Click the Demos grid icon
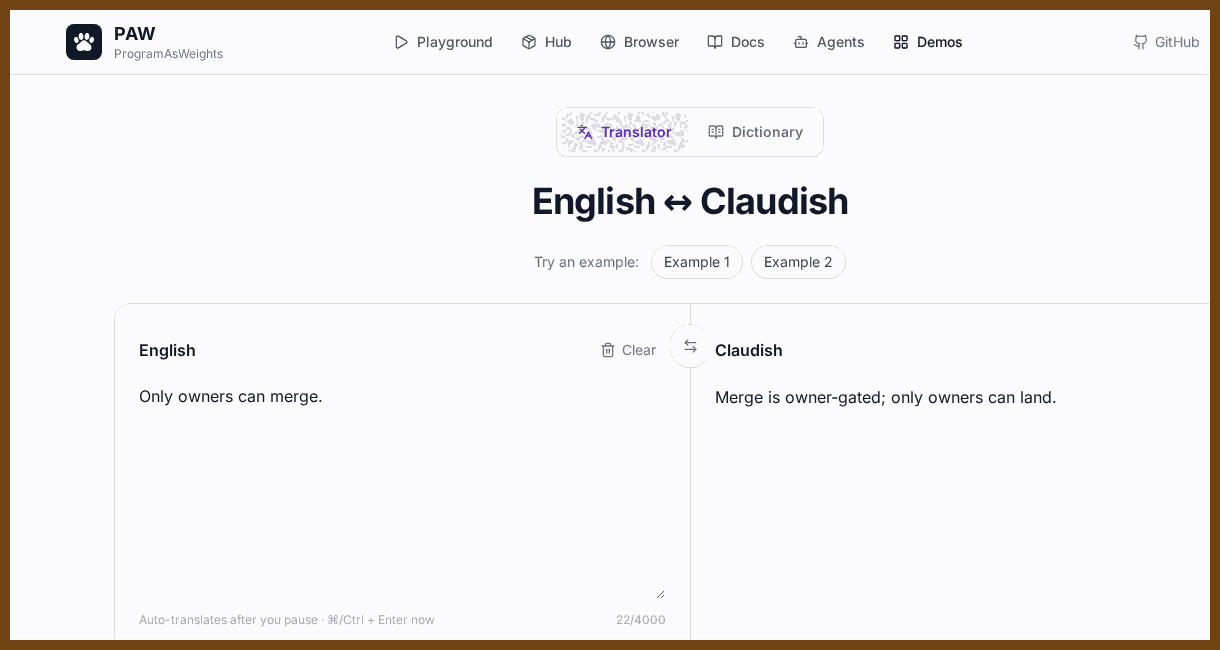 coord(901,42)
